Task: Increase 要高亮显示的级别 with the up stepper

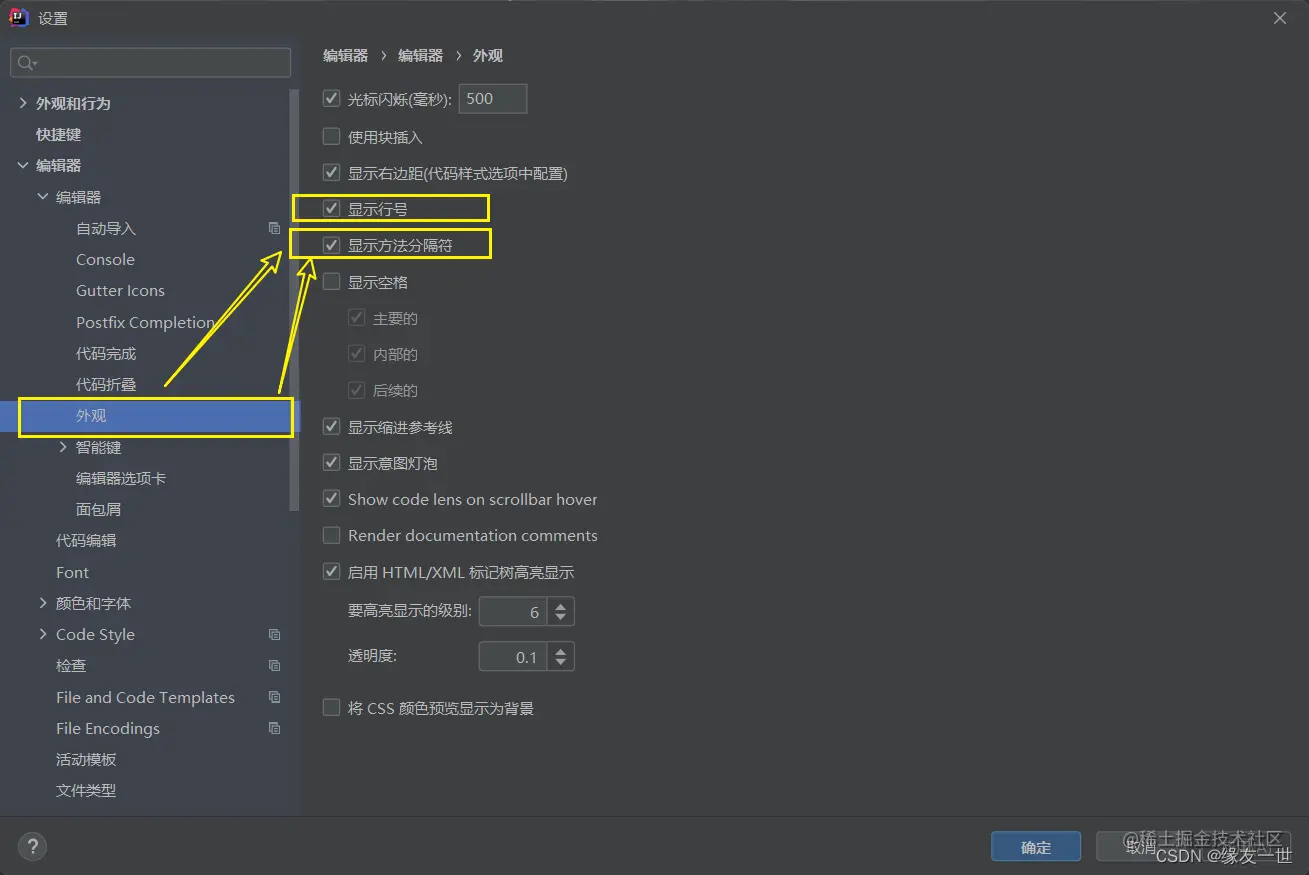Action: pos(561,605)
